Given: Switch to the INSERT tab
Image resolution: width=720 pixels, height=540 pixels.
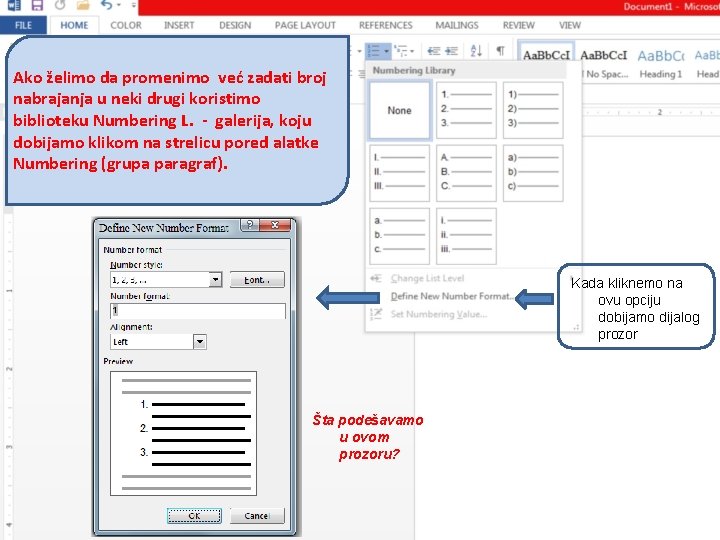Looking at the screenshot, I should tap(179, 25).
